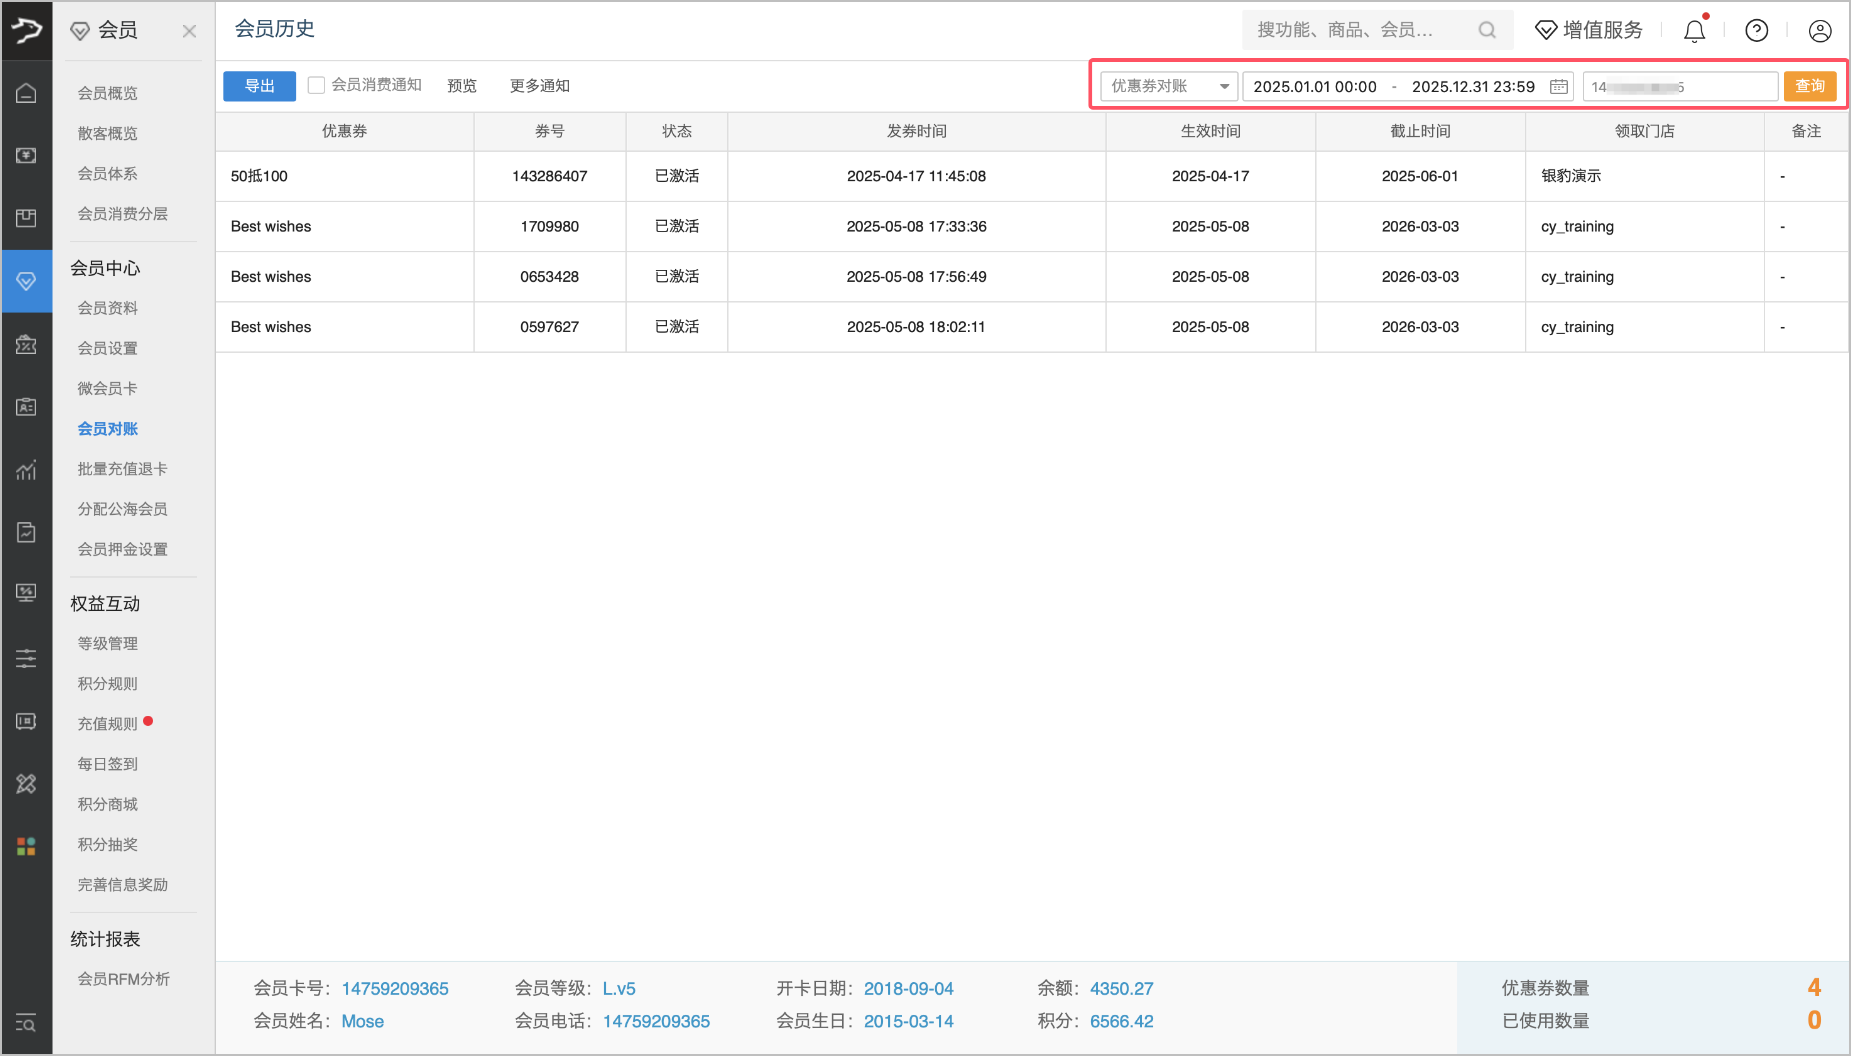
Task: Open the notification bell icon
Action: [1694, 31]
